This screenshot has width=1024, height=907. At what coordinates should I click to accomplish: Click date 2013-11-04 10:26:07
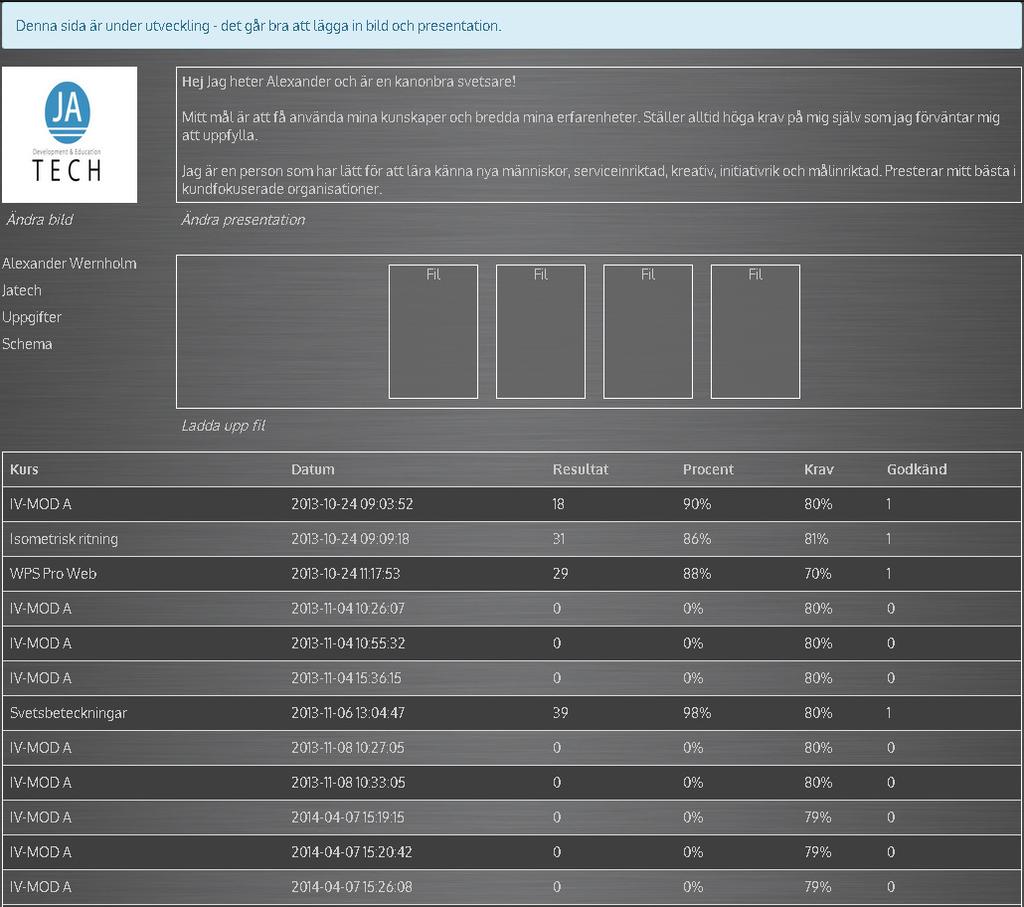tap(348, 609)
